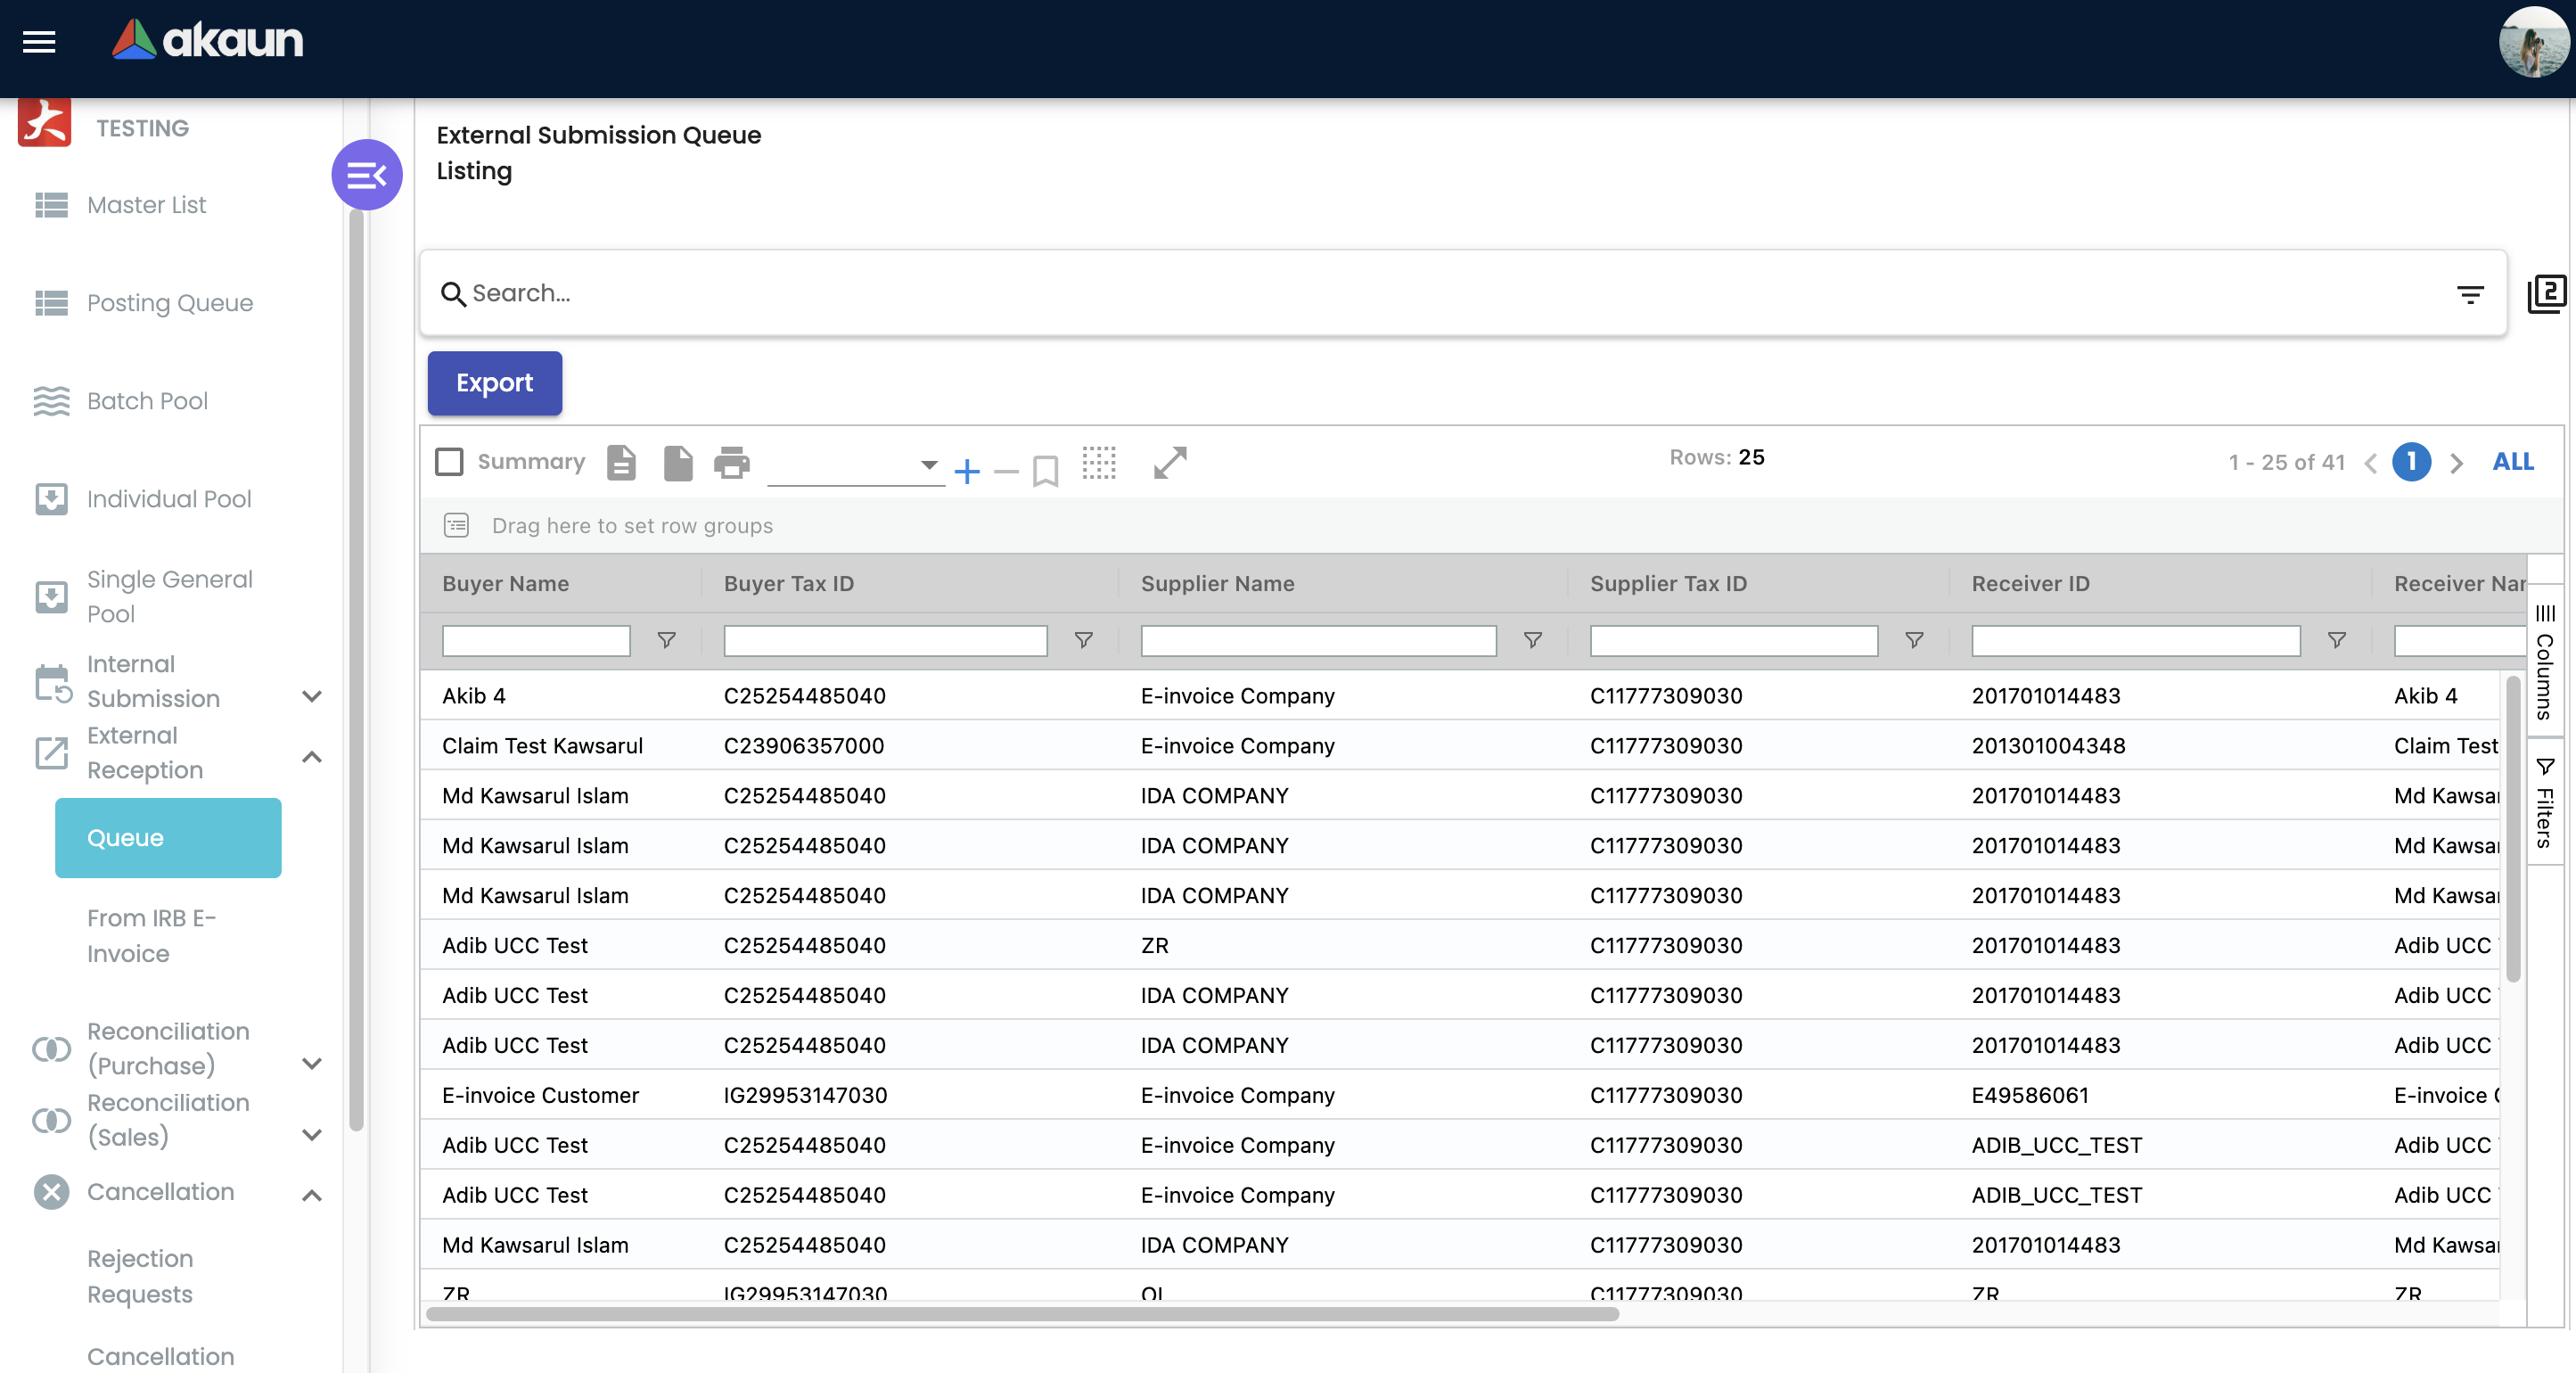Viewport: 2576px width, 1373px height.
Task: Click the Export button
Action: [495, 383]
